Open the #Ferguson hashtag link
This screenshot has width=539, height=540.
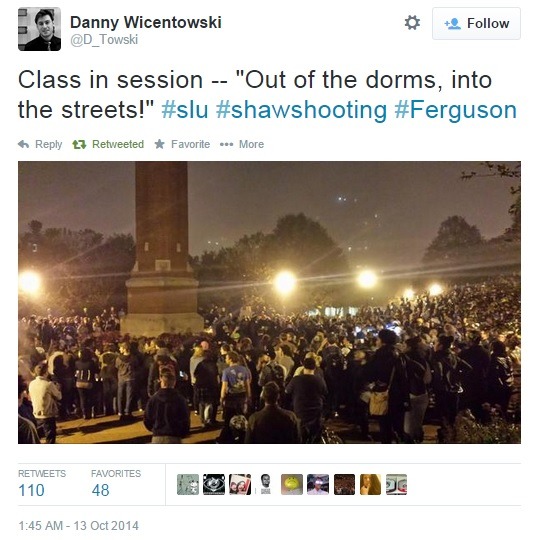(456, 110)
